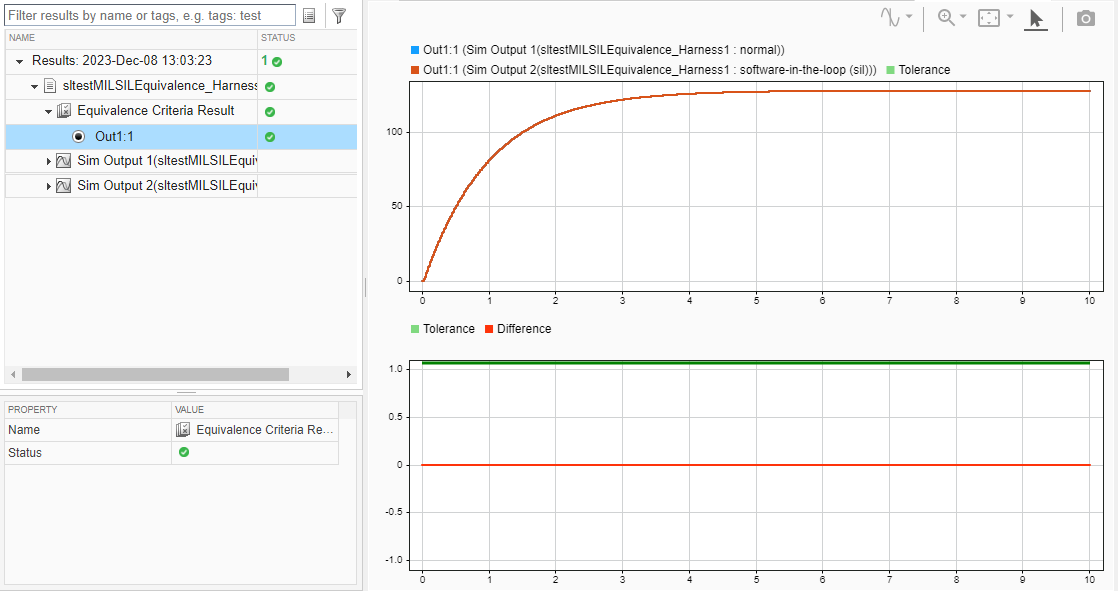1118x591 pixels.
Task: Click the green pass check next to Out1:1
Action: [x=268, y=136]
